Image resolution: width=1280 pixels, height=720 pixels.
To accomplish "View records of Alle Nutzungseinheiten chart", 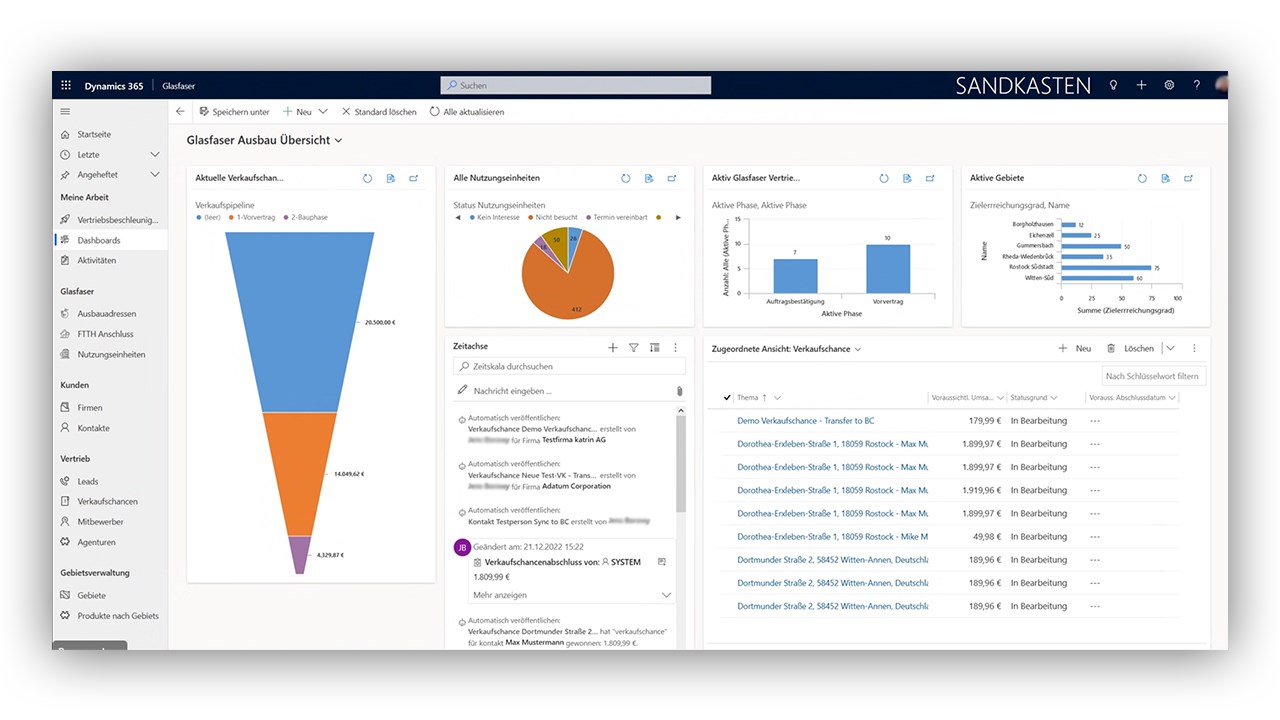I will (649, 178).
